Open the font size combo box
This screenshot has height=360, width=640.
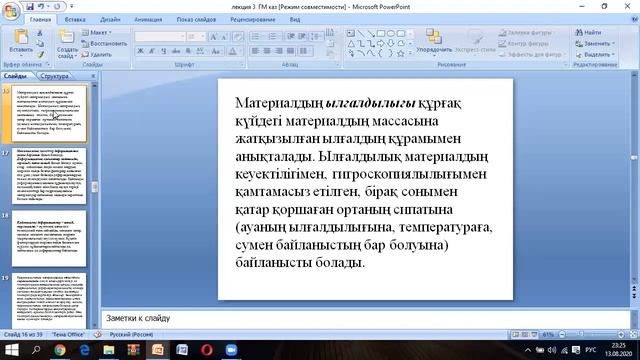pyautogui.click(x=196, y=37)
